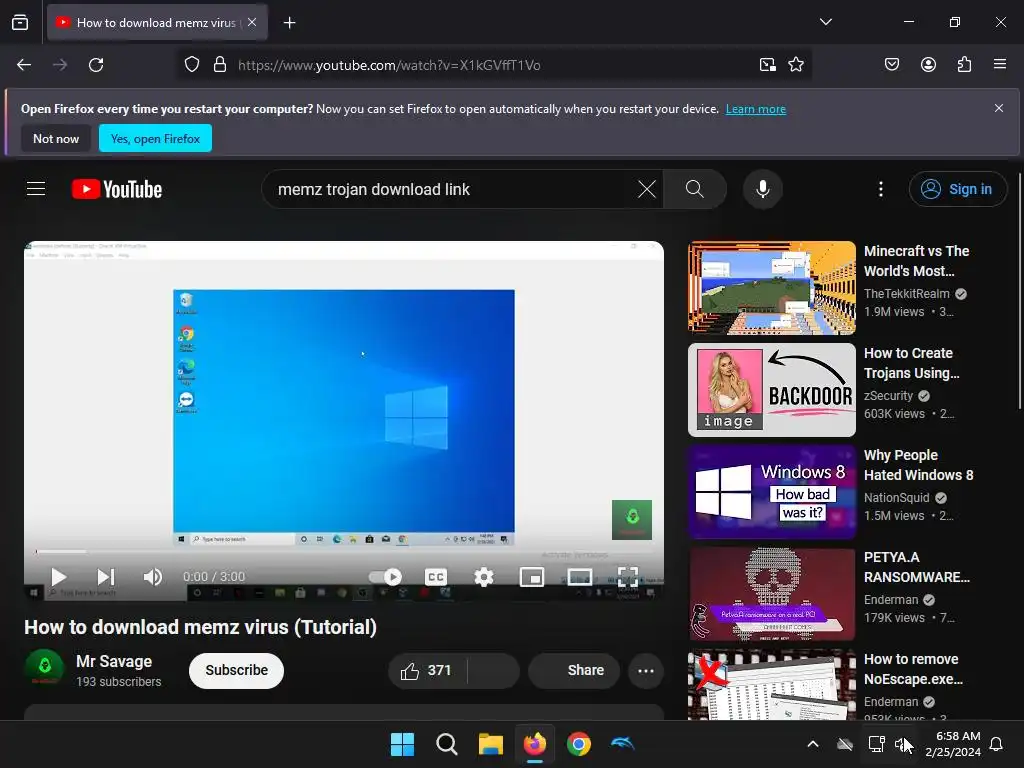Like the video with 371 likes
This screenshot has height=768, width=1024.
point(427,671)
